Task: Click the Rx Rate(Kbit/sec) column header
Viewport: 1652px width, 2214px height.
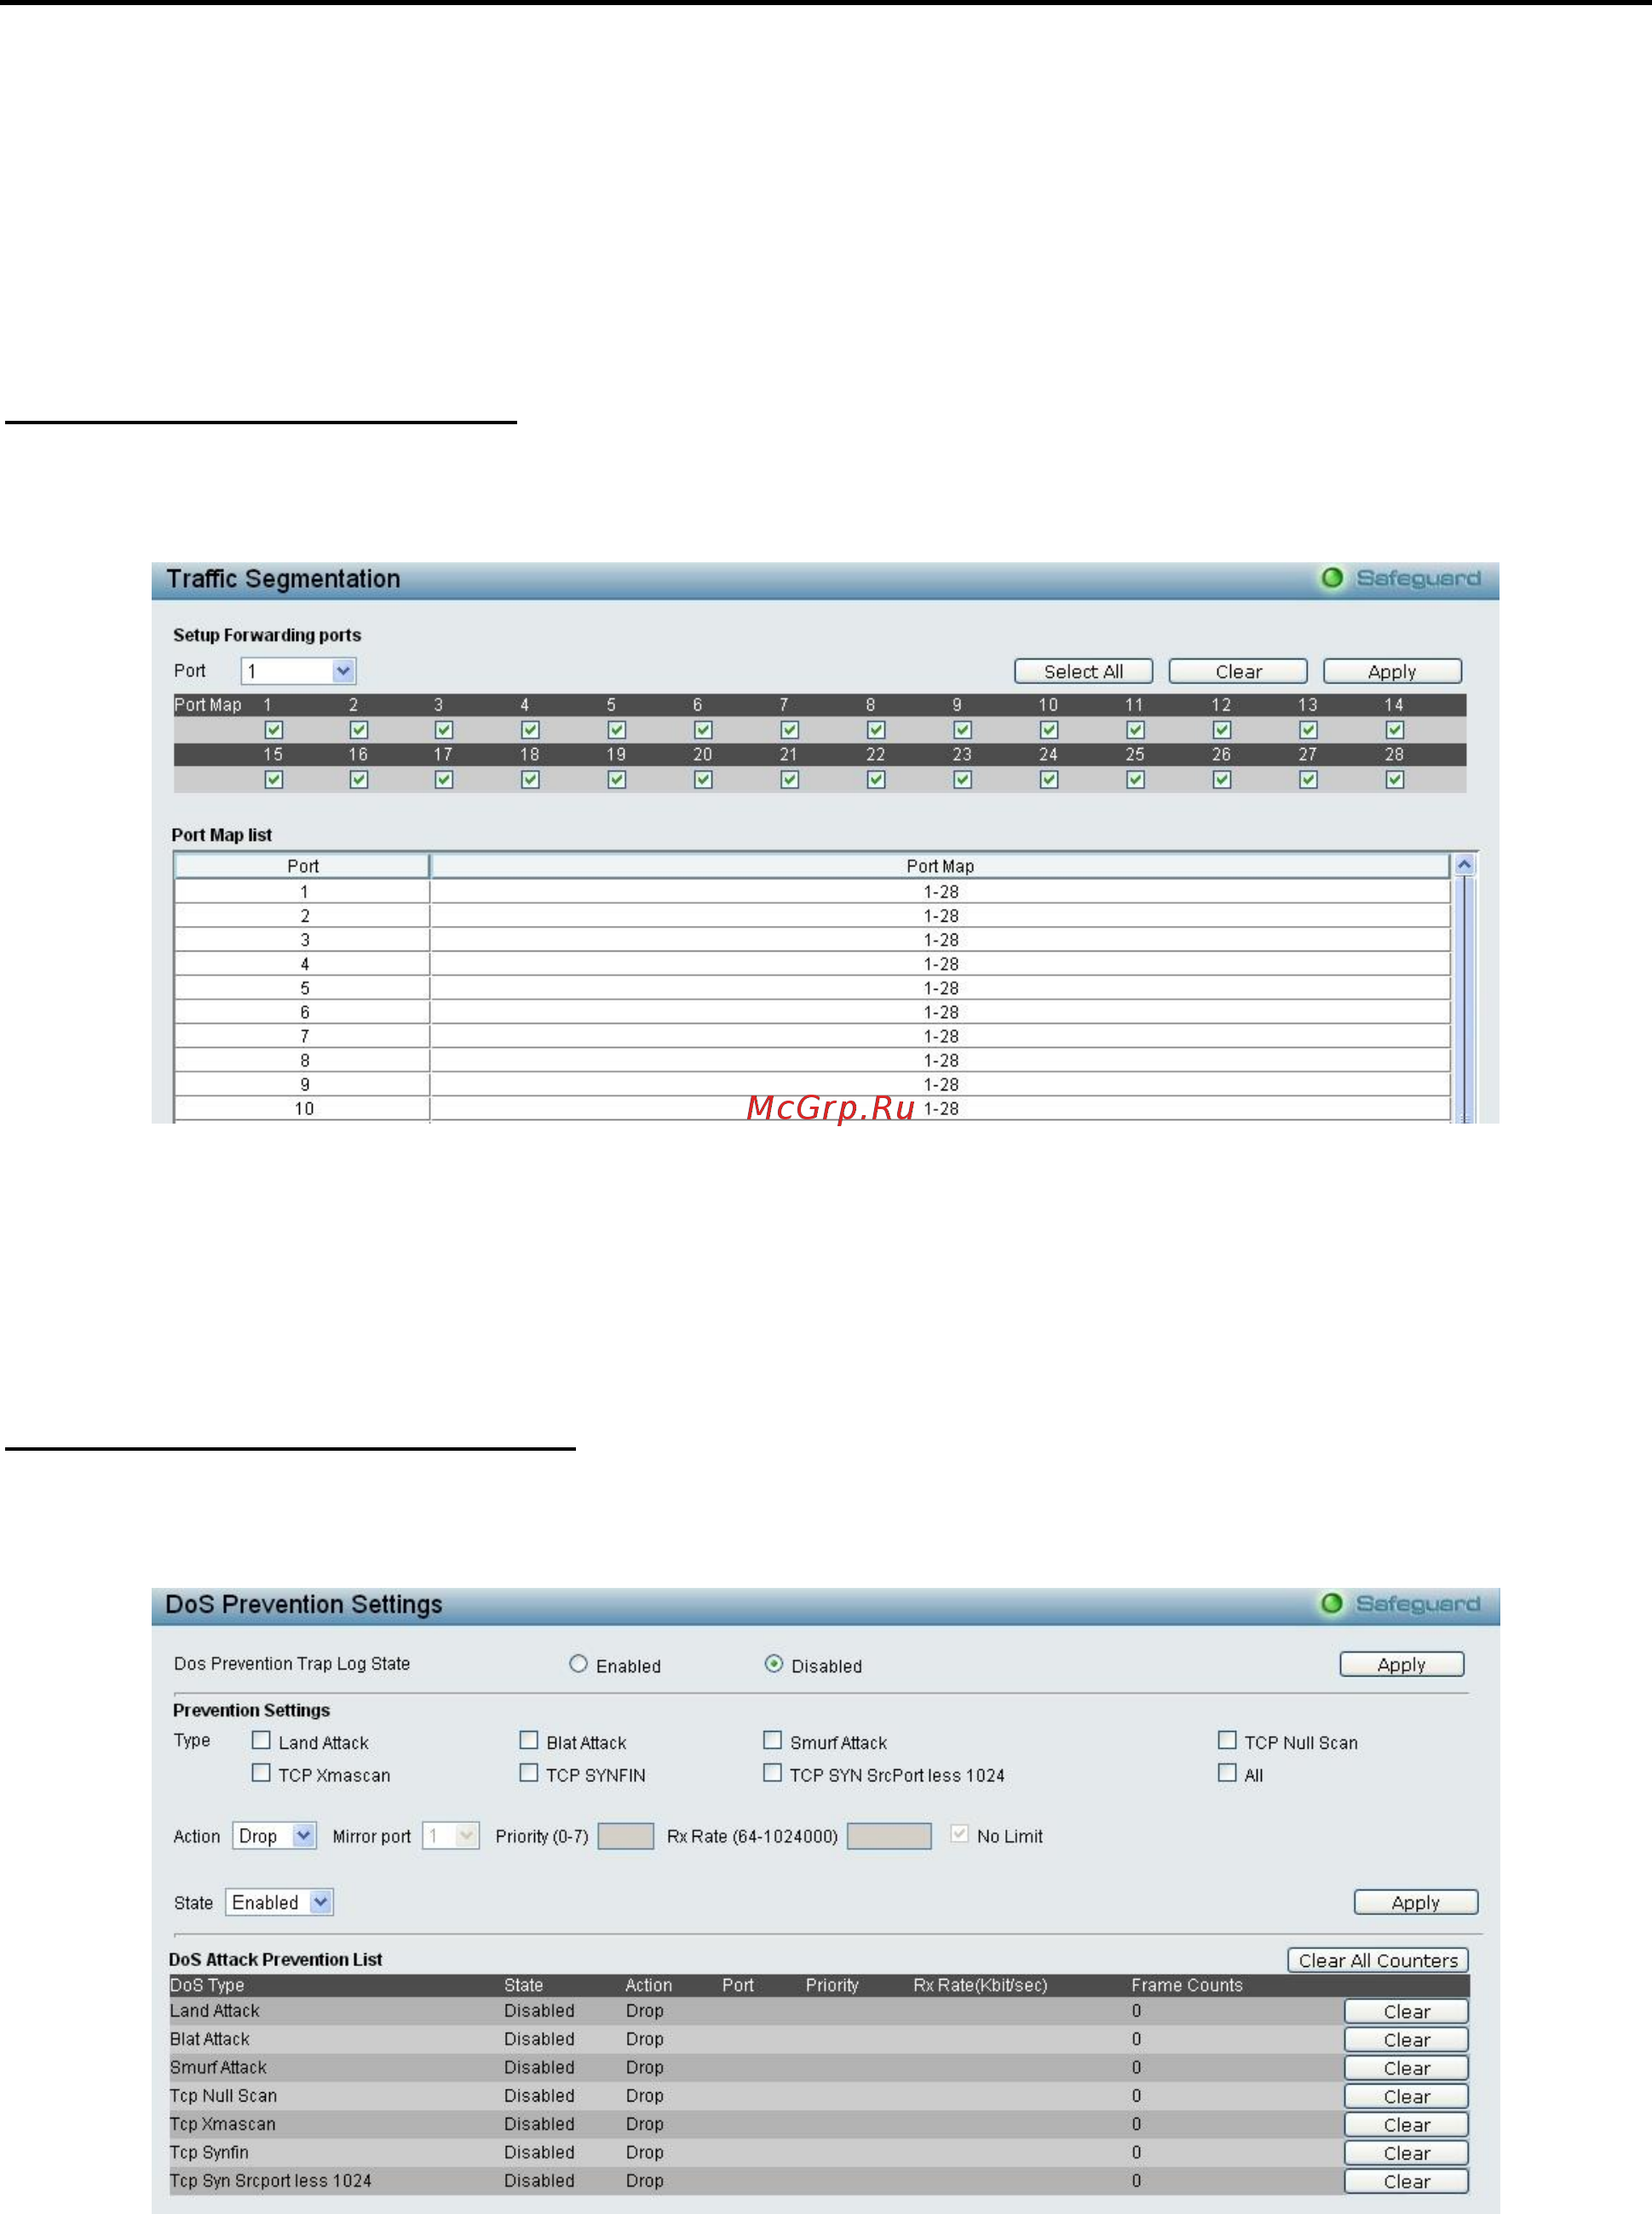Action: click(x=980, y=1985)
